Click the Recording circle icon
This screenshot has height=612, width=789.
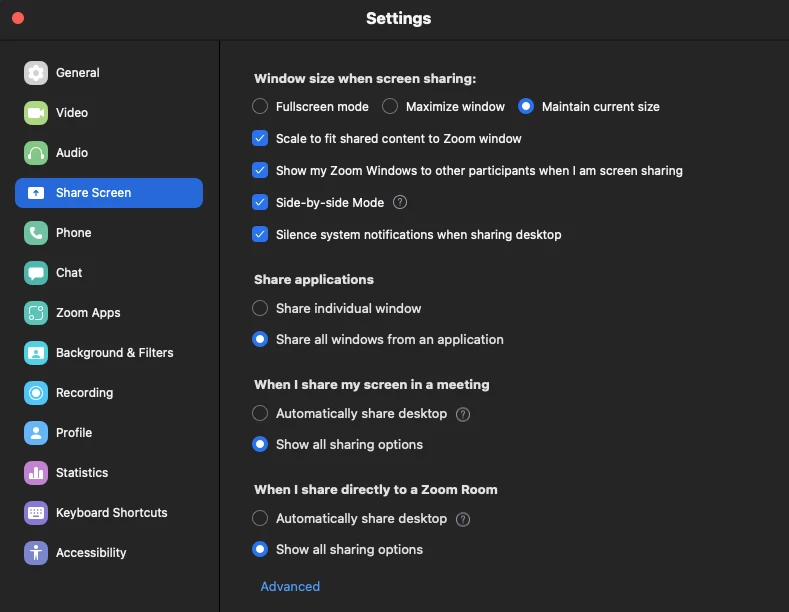coord(36,393)
